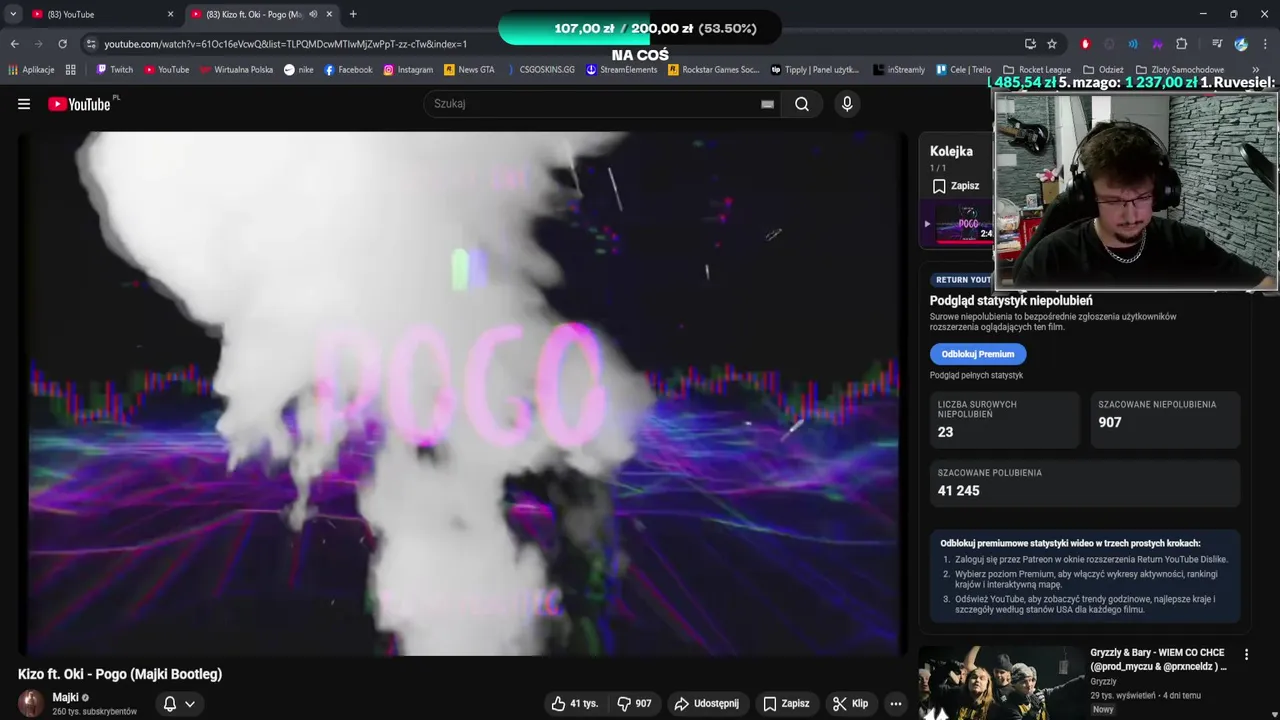Like the video with thumbs-up button

point(574,703)
